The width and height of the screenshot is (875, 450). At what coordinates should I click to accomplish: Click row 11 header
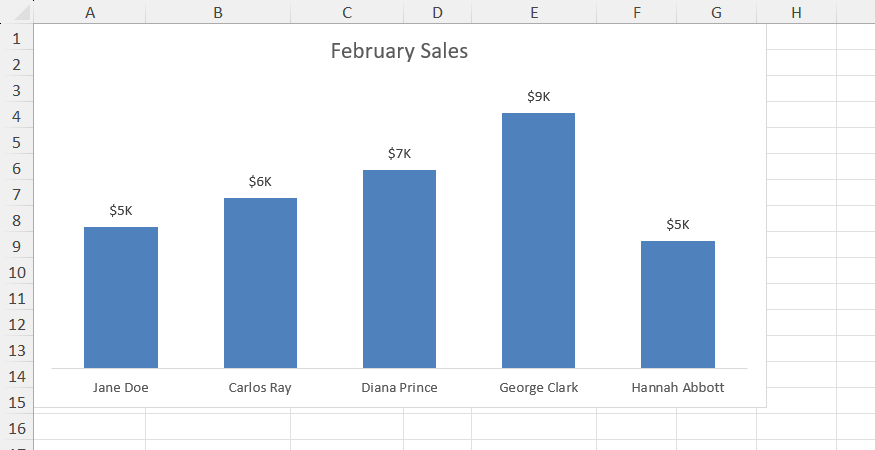tap(17, 298)
